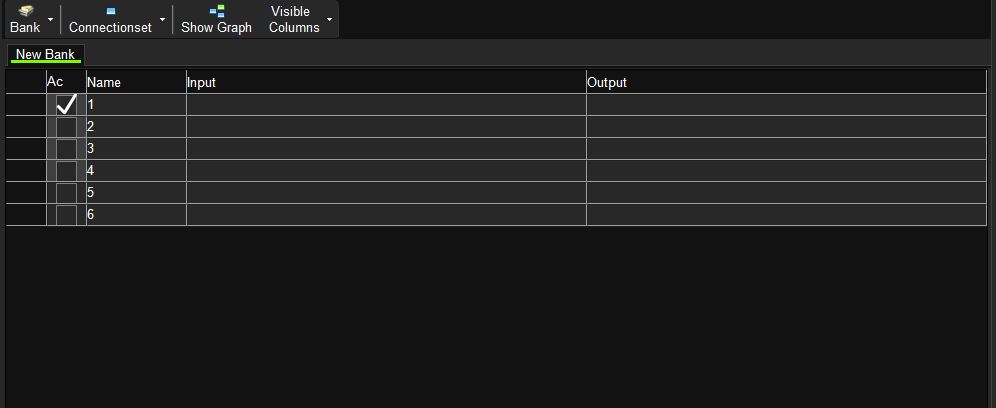Select the Output column header
This screenshot has width=996, height=408.
[x=785, y=82]
